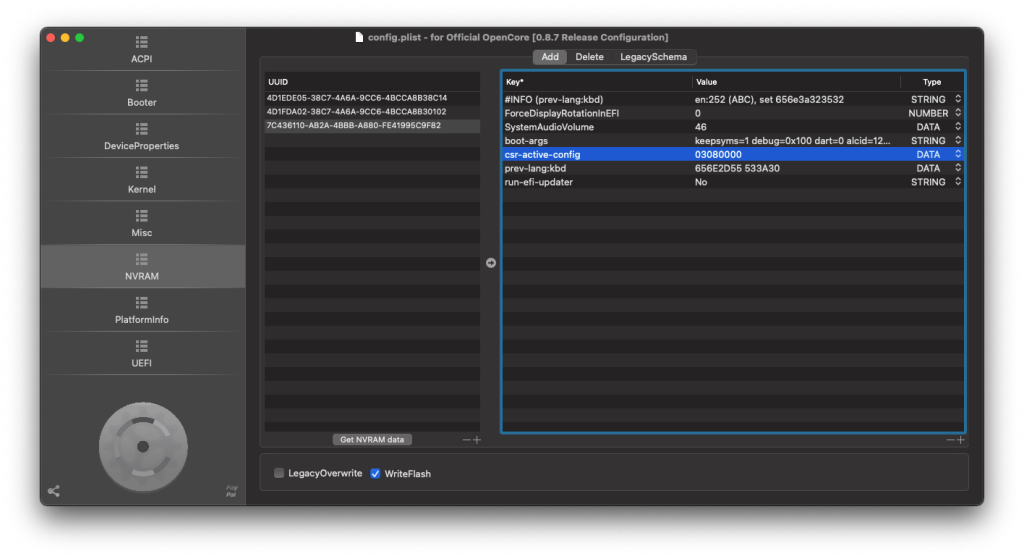Viewport: 1024px width, 559px height.
Task: Disable the WriteFlash checkbox
Action: click(376, 473)
